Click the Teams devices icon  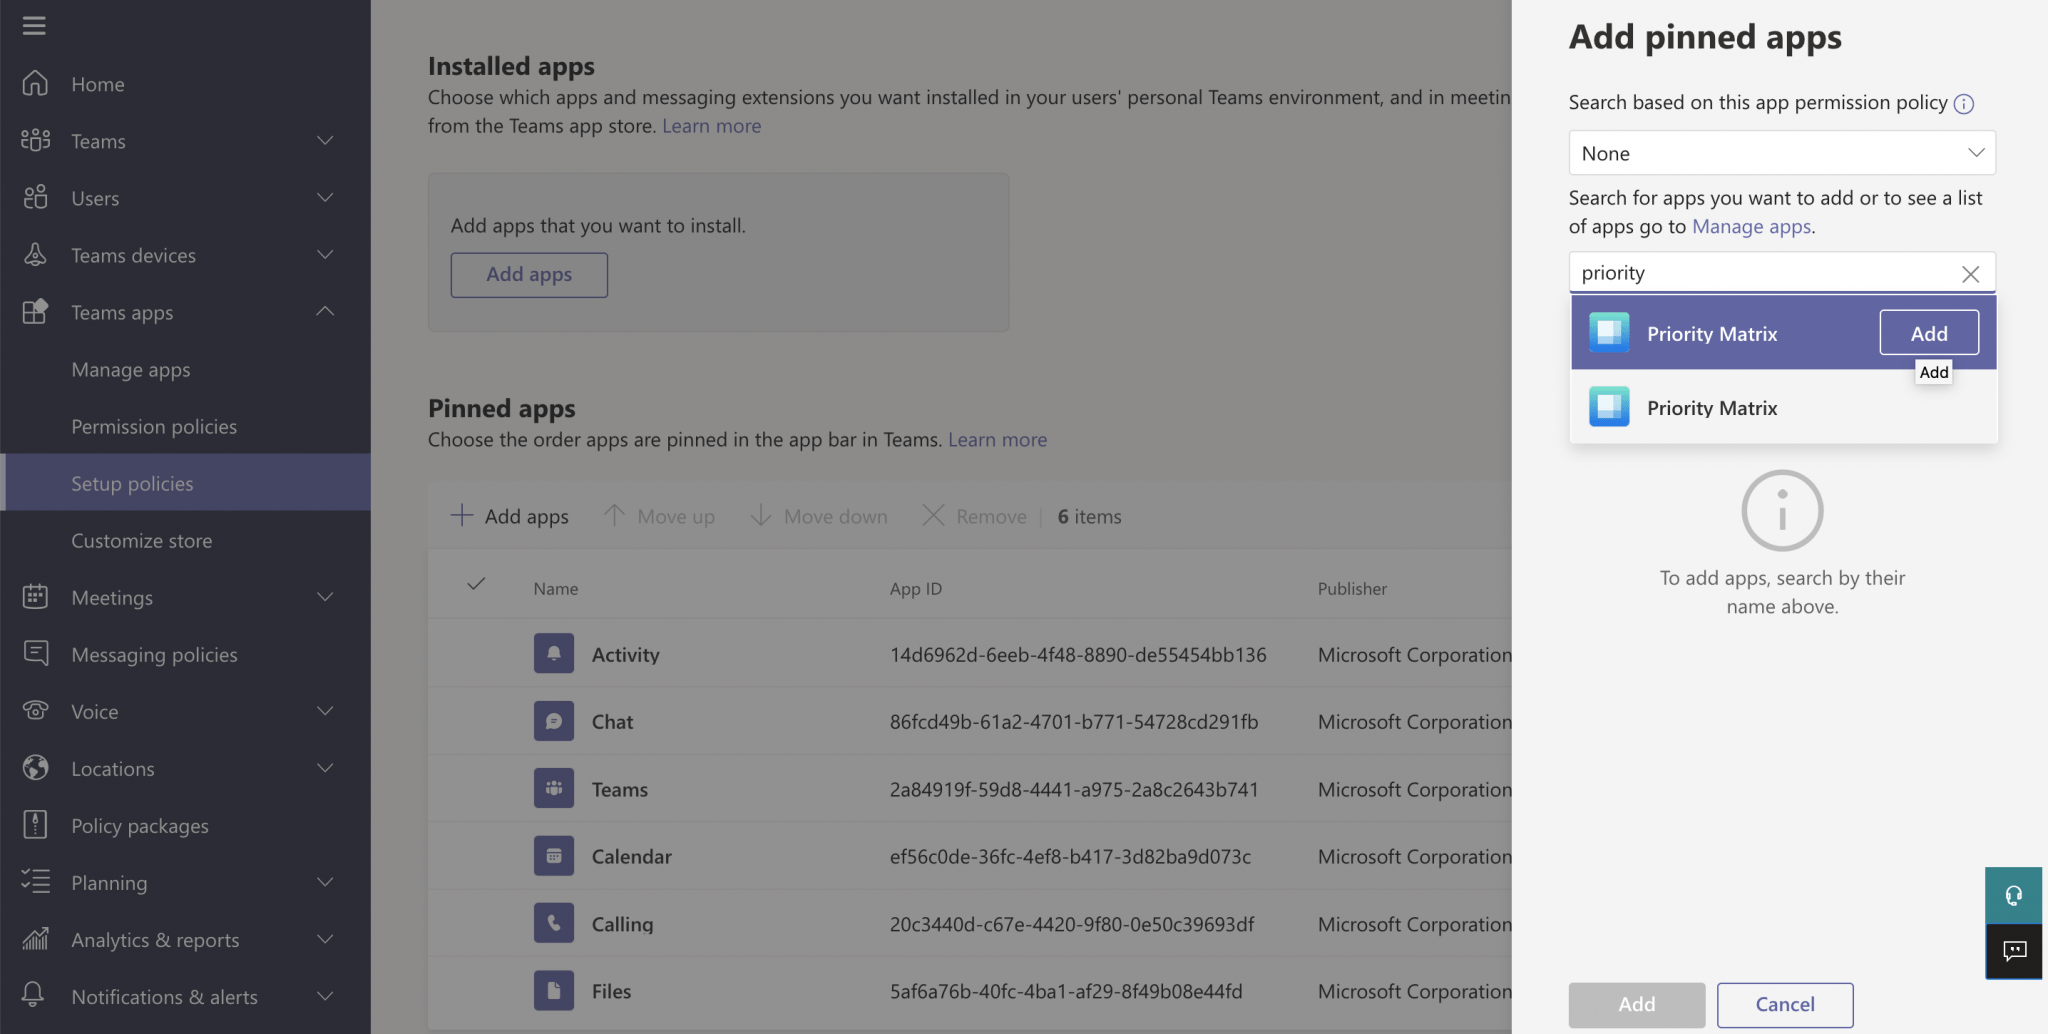(x=34, y=255)
